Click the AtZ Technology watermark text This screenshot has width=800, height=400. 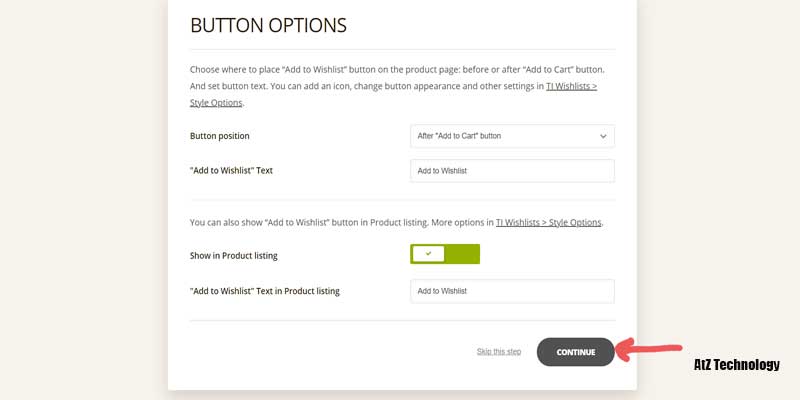tap(736, 366)
